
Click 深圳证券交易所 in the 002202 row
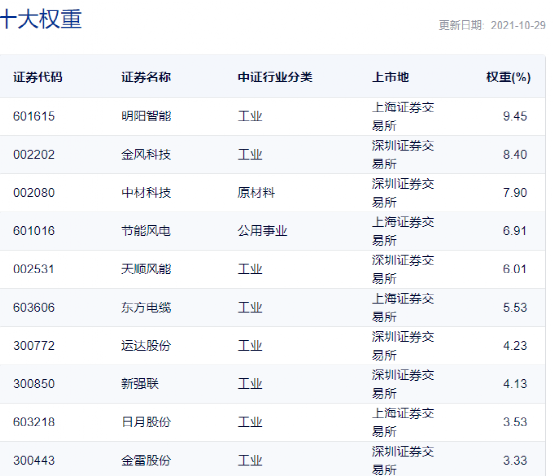click(x=403, y=154)
